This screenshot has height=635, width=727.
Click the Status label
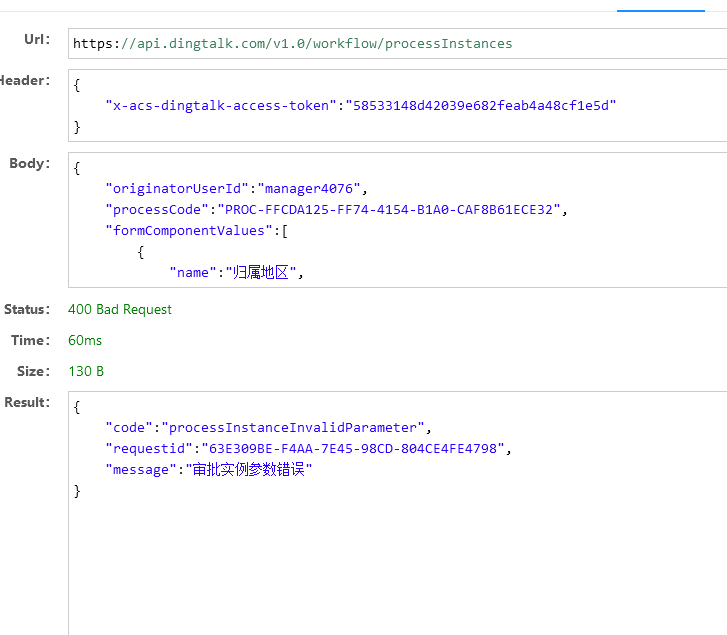pos(27,309)
